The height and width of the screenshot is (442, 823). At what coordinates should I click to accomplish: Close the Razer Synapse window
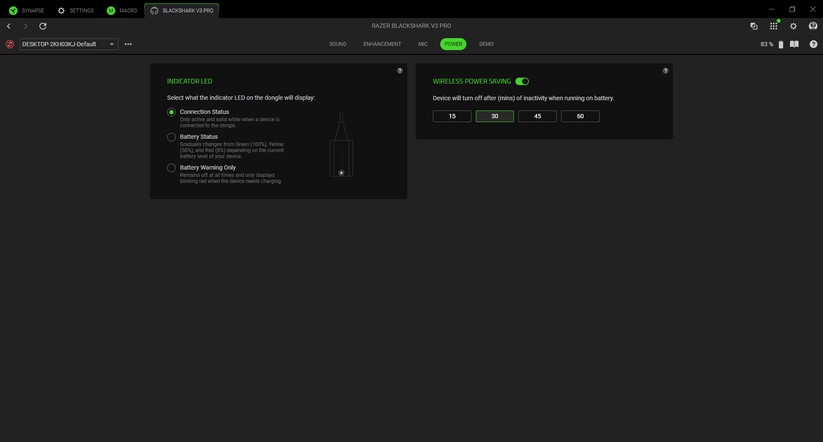[x=813, y=9]
